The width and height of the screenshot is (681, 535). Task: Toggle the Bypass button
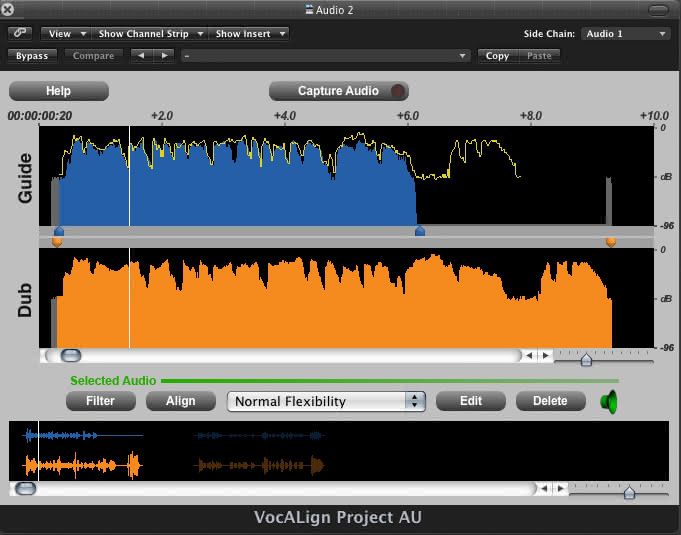(32, 56)
